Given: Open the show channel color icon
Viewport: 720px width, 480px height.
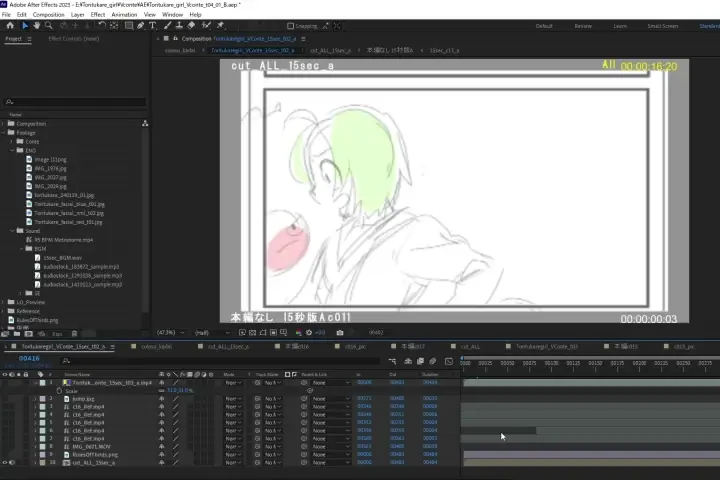Looking at the screenshot, I should pos(298,333).
